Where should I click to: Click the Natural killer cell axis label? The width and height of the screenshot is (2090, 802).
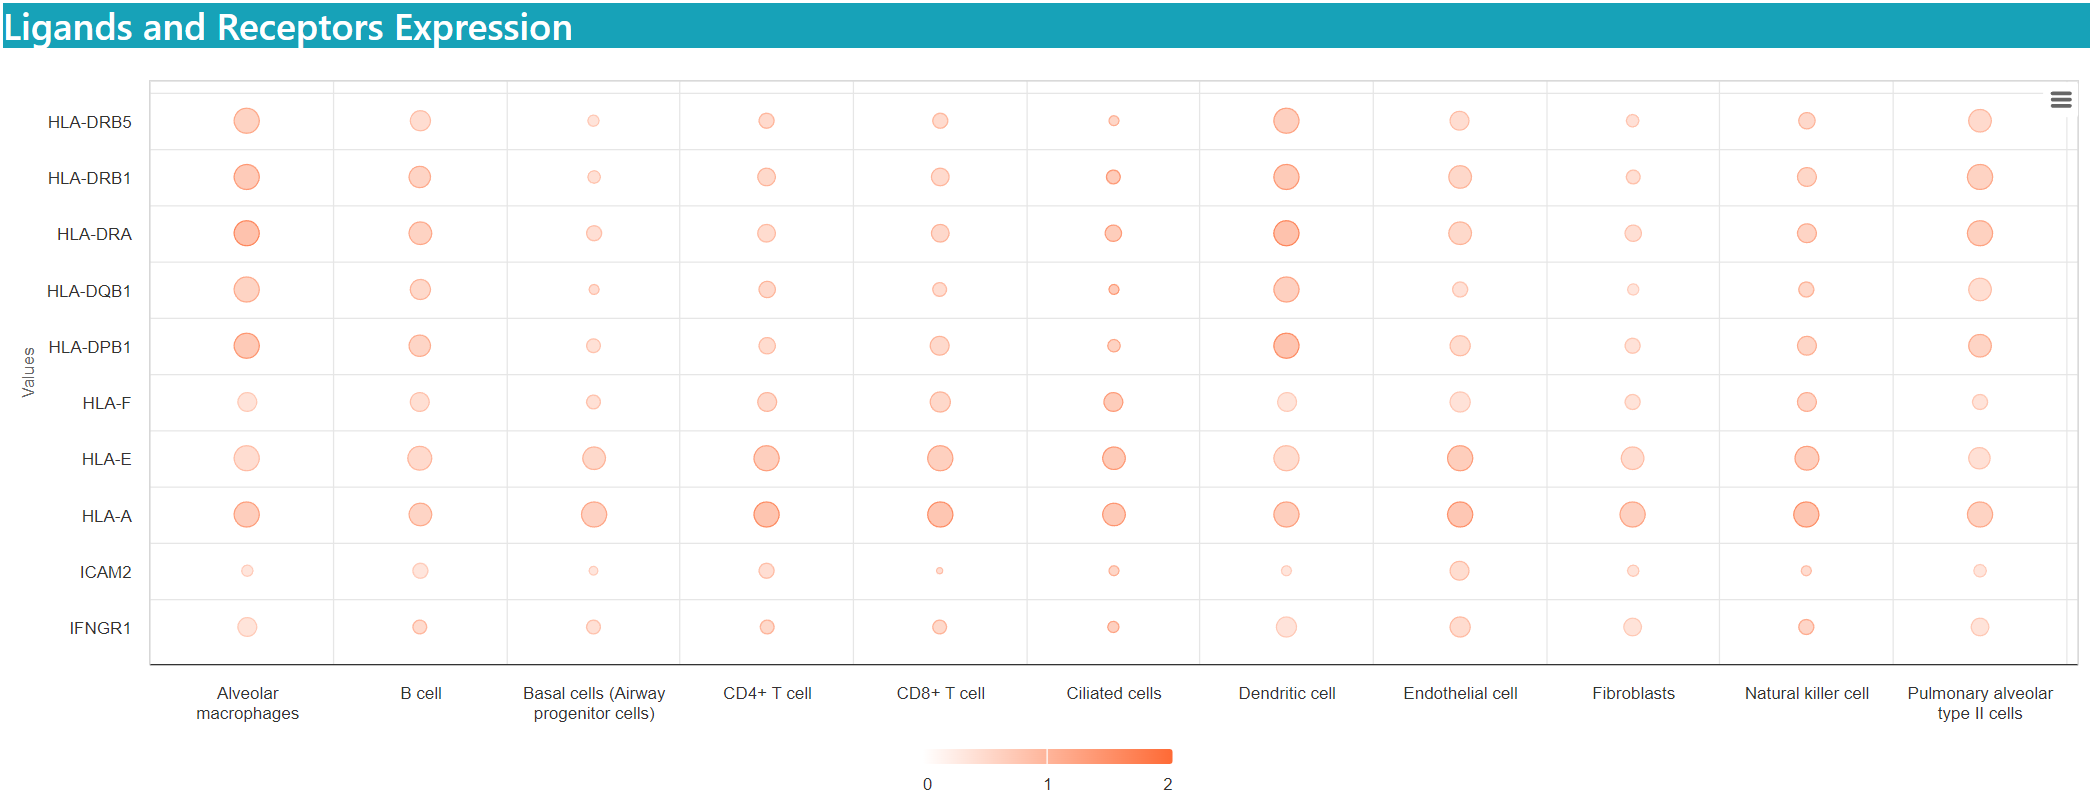tap(1807, 693)
